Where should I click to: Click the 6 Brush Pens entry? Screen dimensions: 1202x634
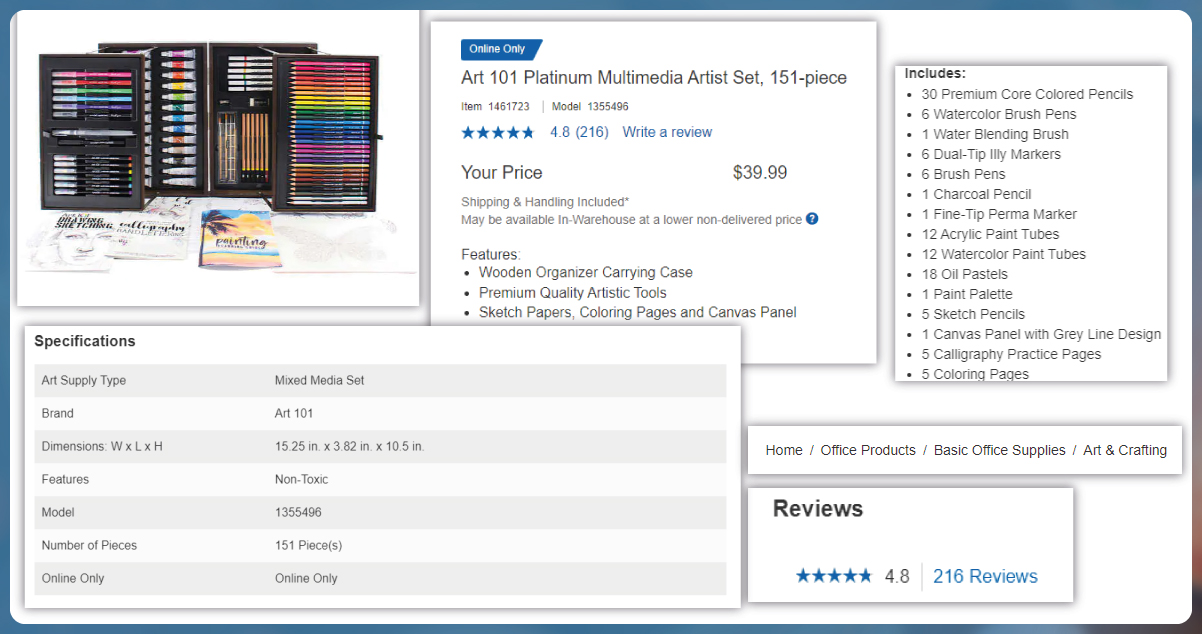[963, 174]
